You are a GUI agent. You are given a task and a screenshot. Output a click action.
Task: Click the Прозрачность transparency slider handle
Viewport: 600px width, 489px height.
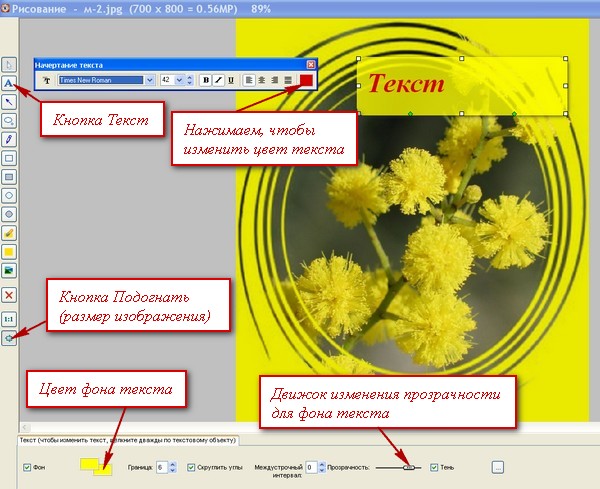(x=409, y=468)
